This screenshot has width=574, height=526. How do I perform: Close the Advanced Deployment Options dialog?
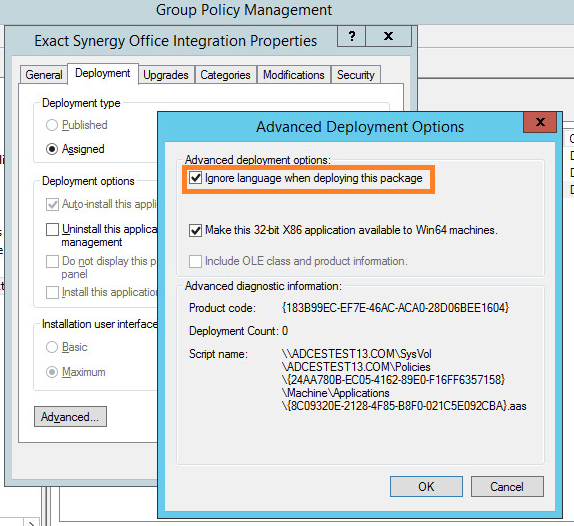[x=540, y=122]
